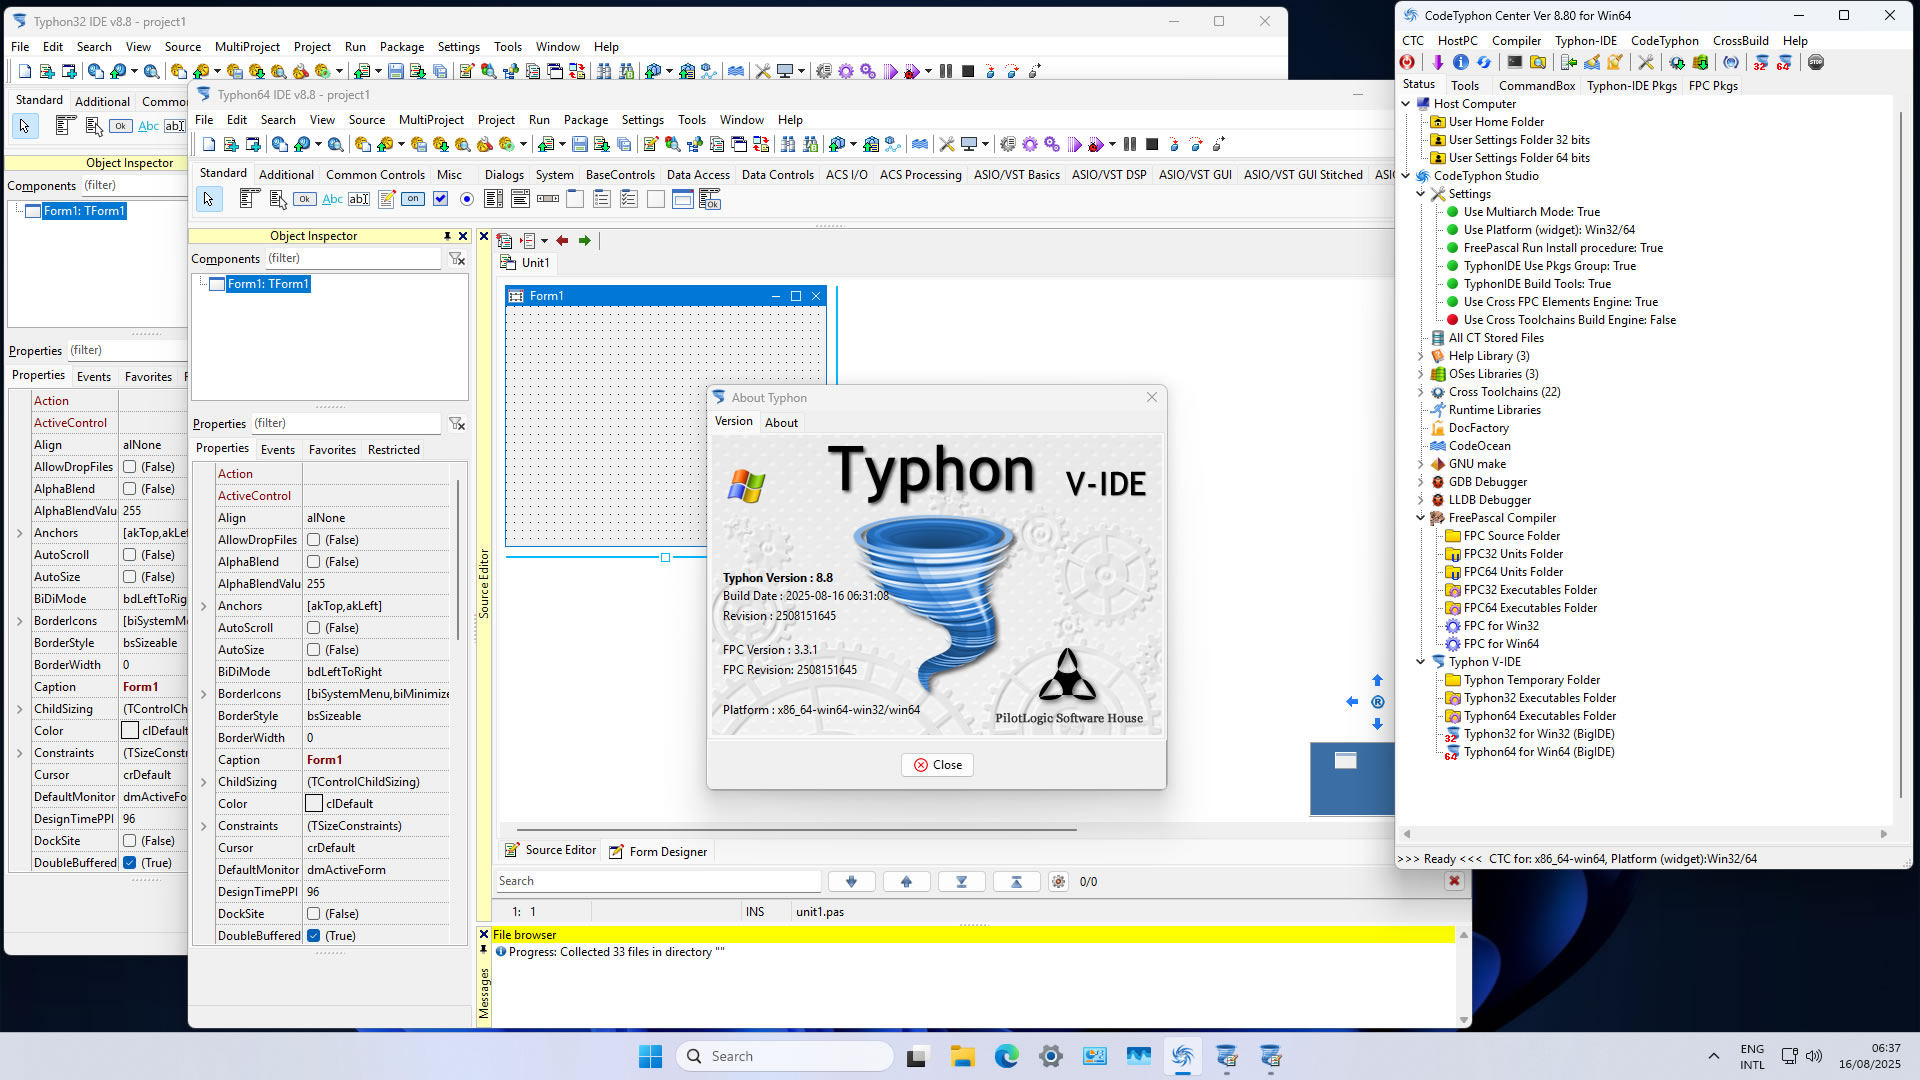The width and height of the screenshot is (1920, 1080).
Task: Click the purple down-arrow icon in CodeTyphon Center
Action: 1437,63
